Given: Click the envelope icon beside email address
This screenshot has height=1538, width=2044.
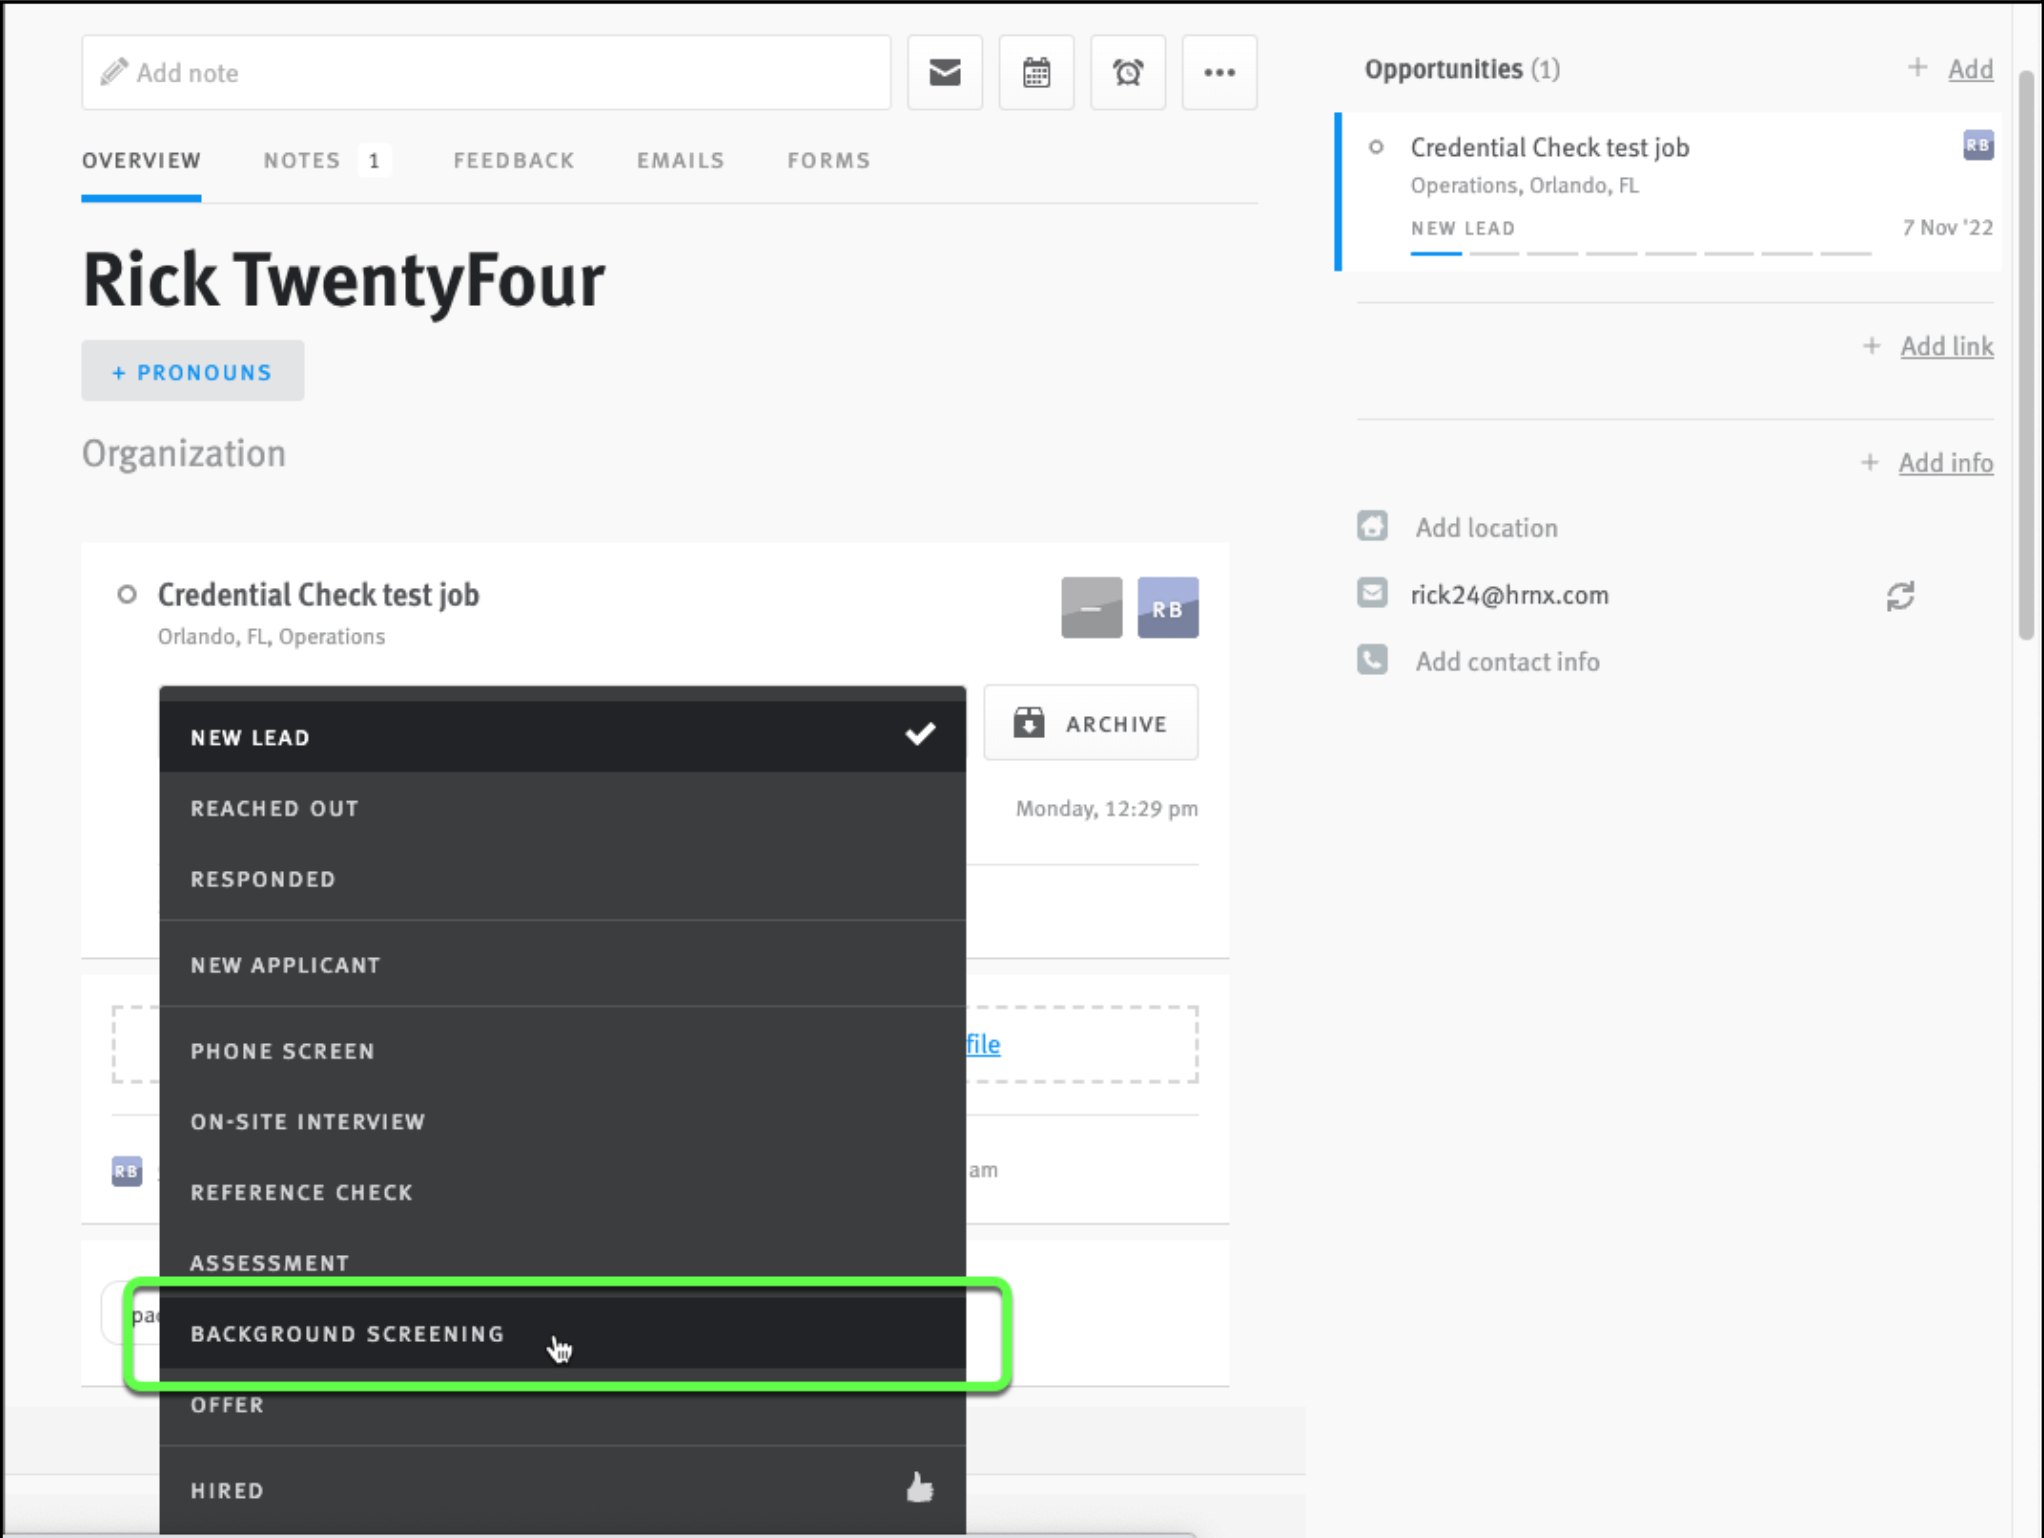Looking at the screenshot, I should (x=1372, y=593).
